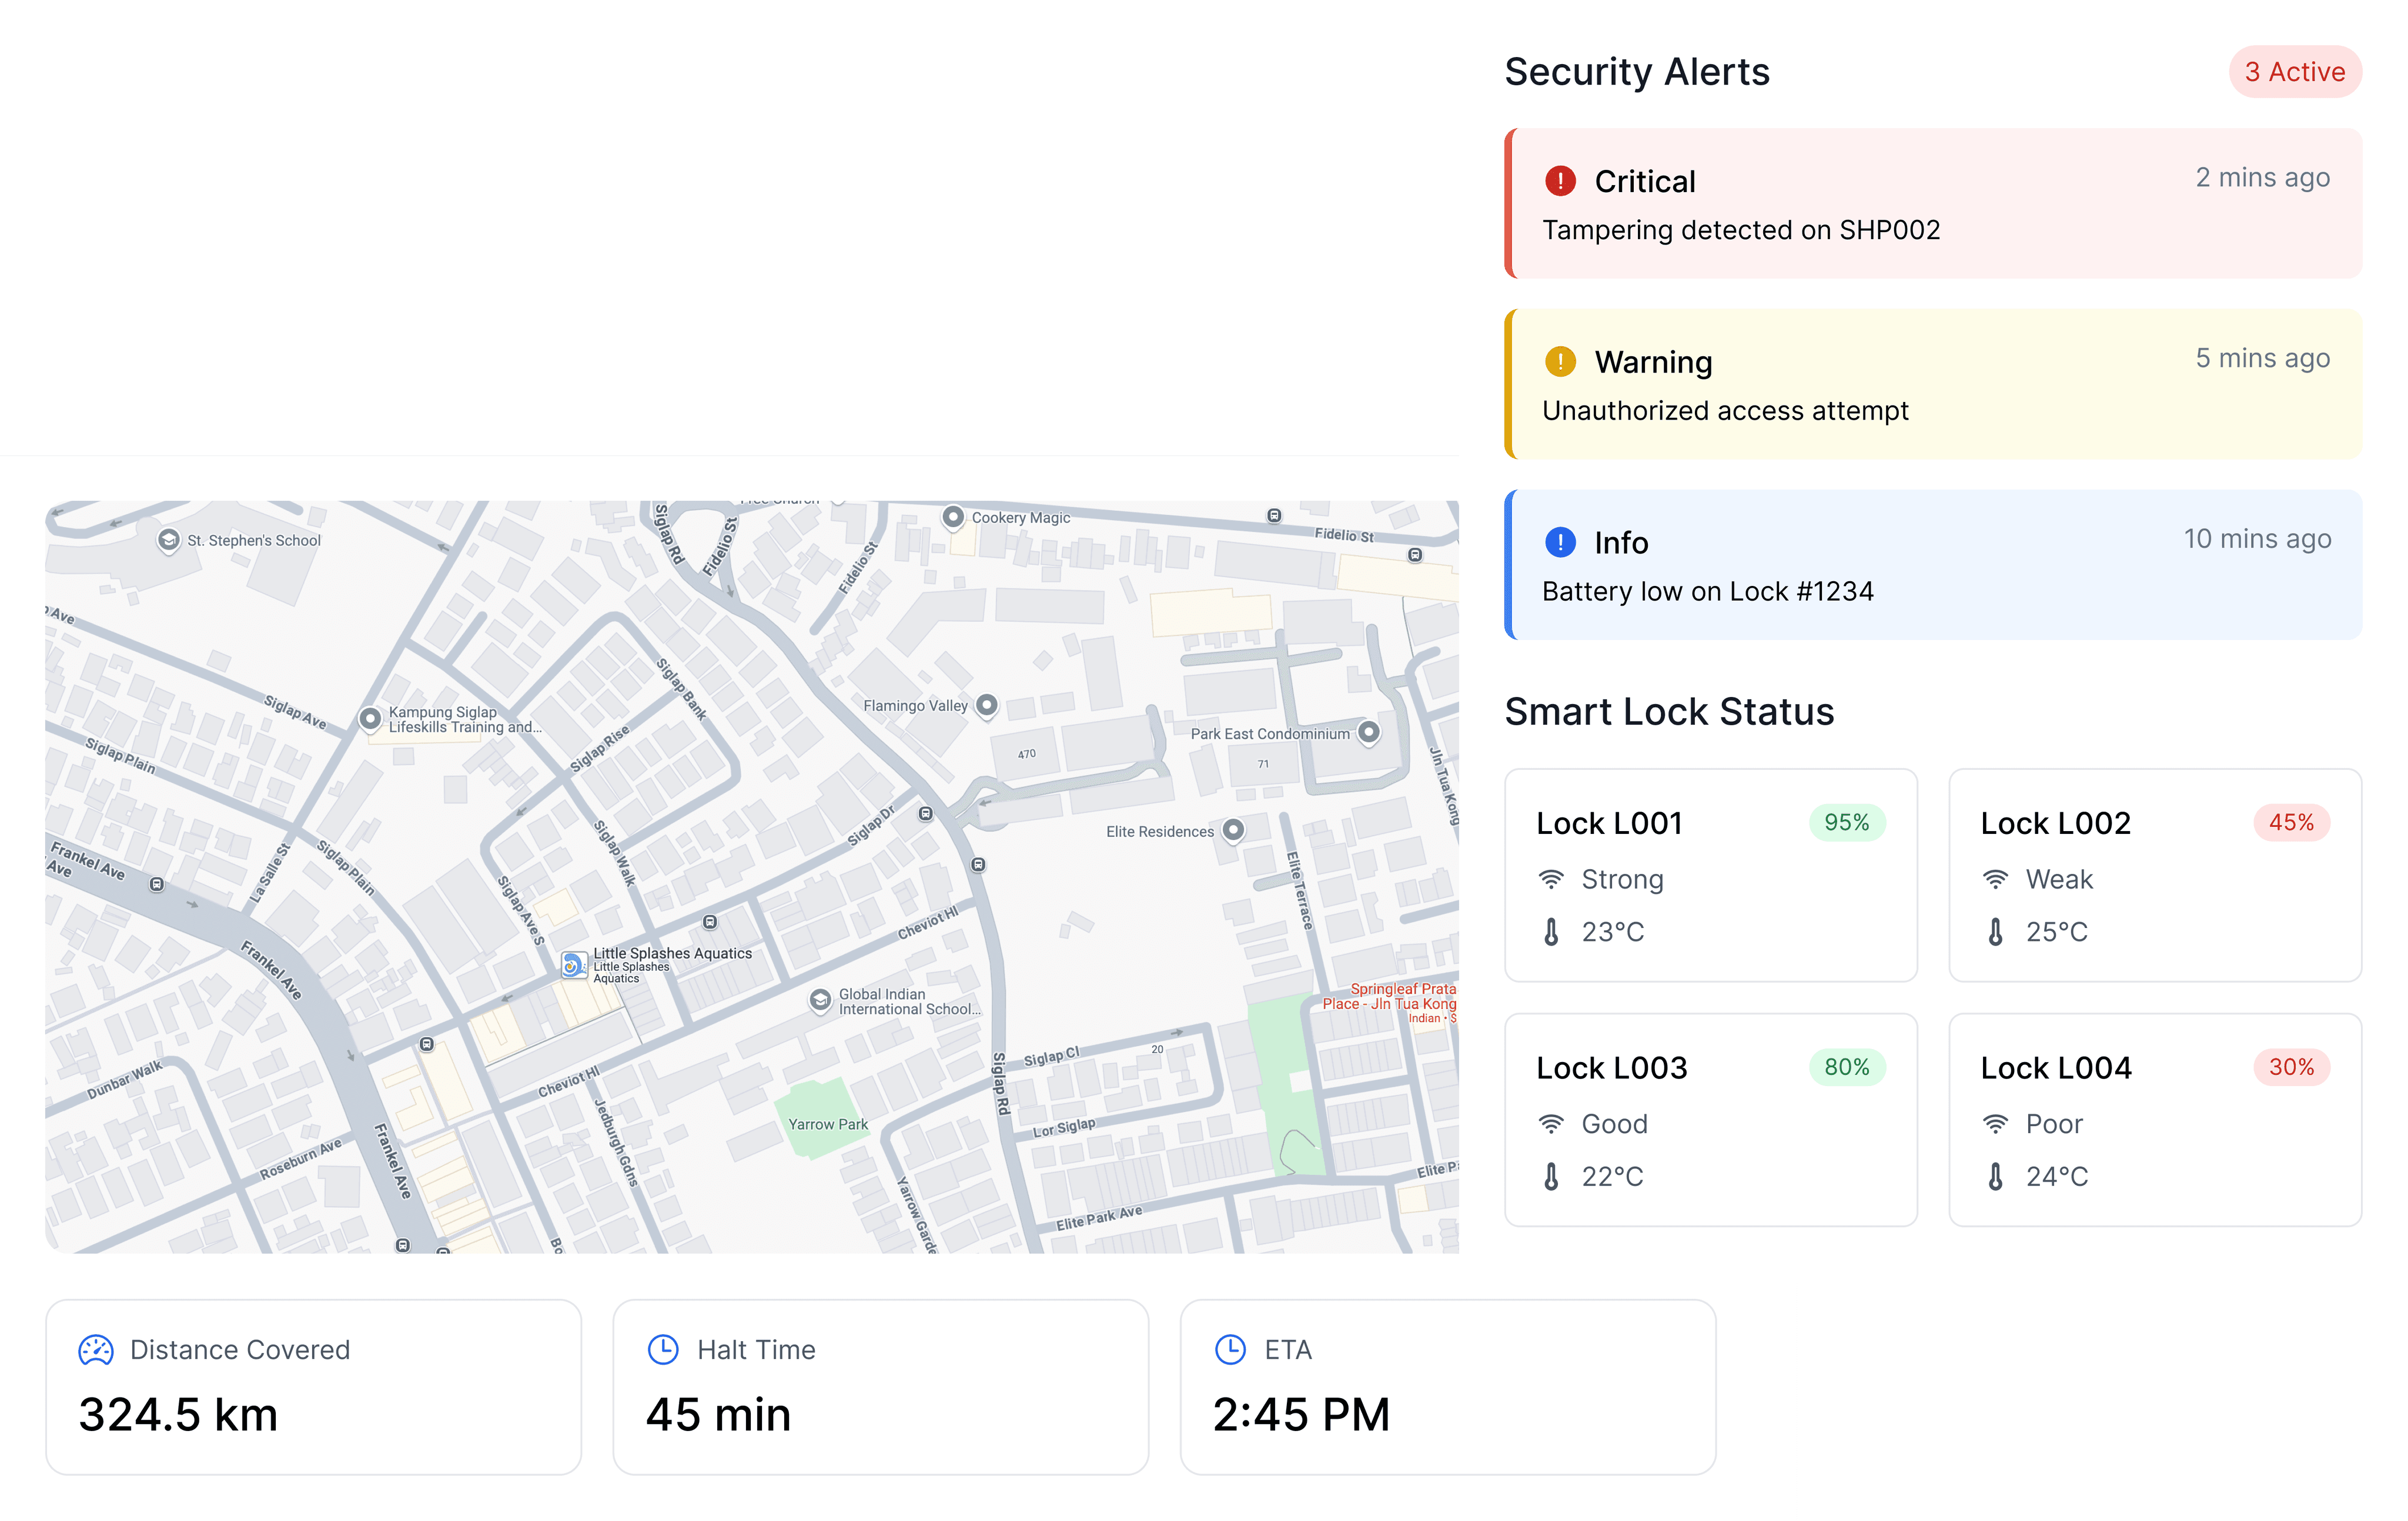Click Lock L002 wifi signal icon
Image resolution: width=2408 pixels, height=1521 pixels.
tap(1995, 879)
